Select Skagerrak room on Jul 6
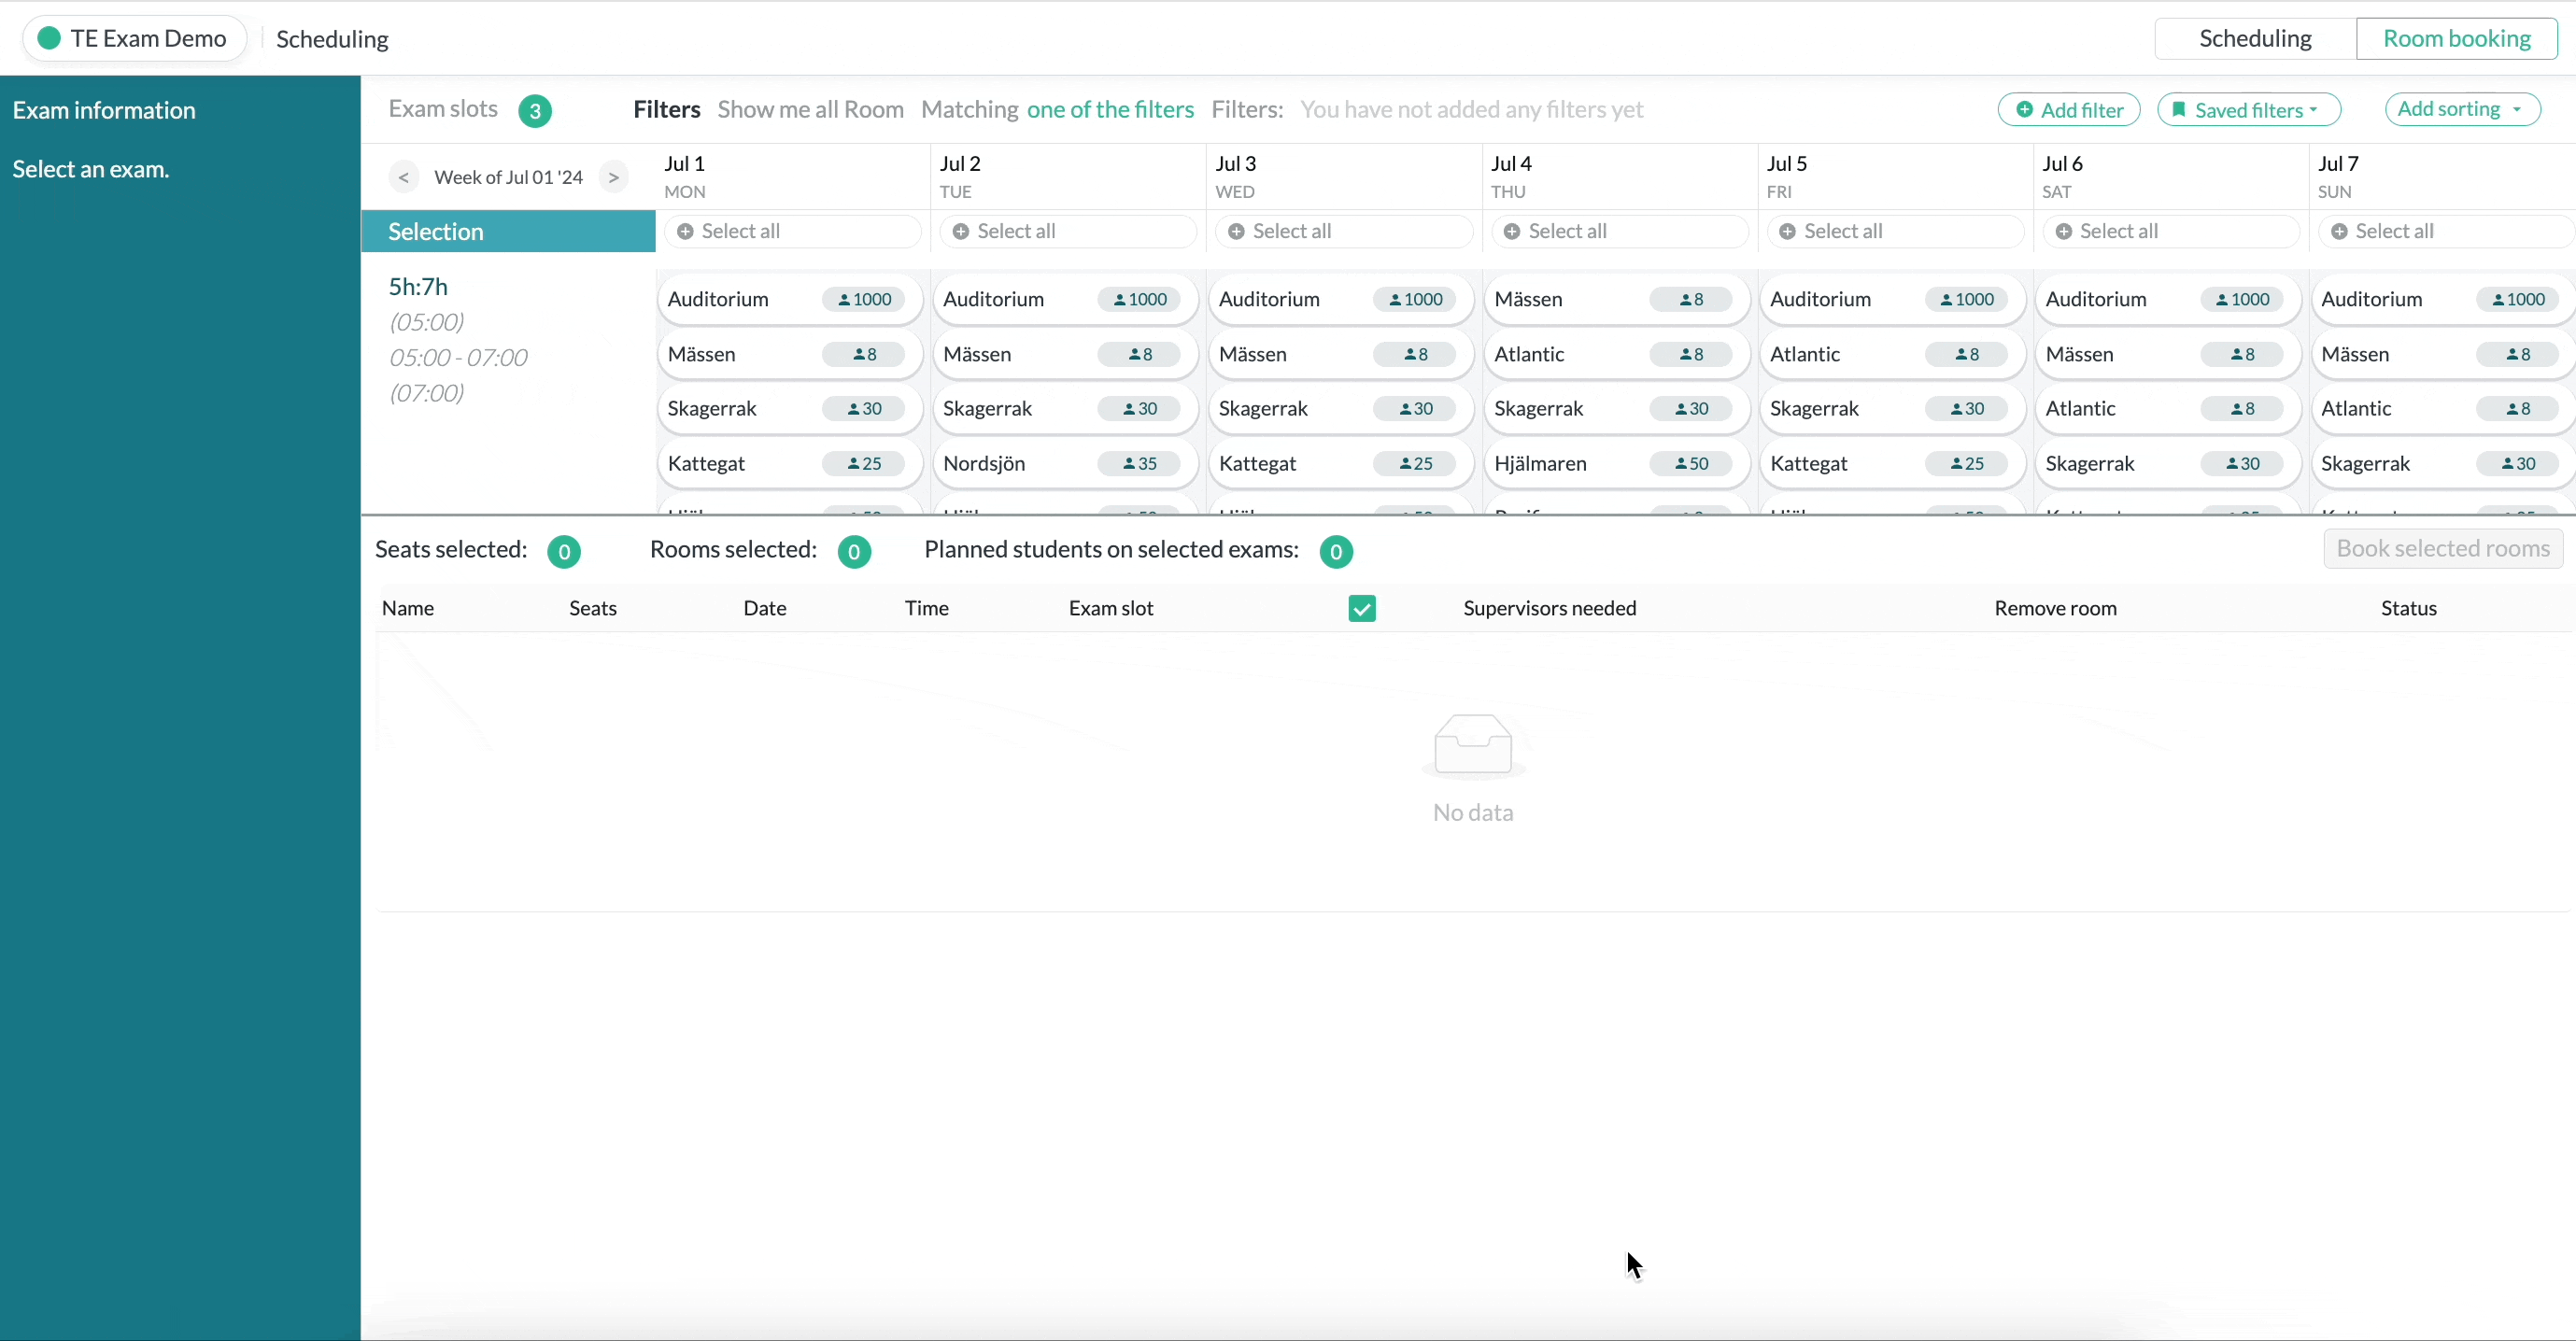 pyautogui.click(x=2167, y=464)
